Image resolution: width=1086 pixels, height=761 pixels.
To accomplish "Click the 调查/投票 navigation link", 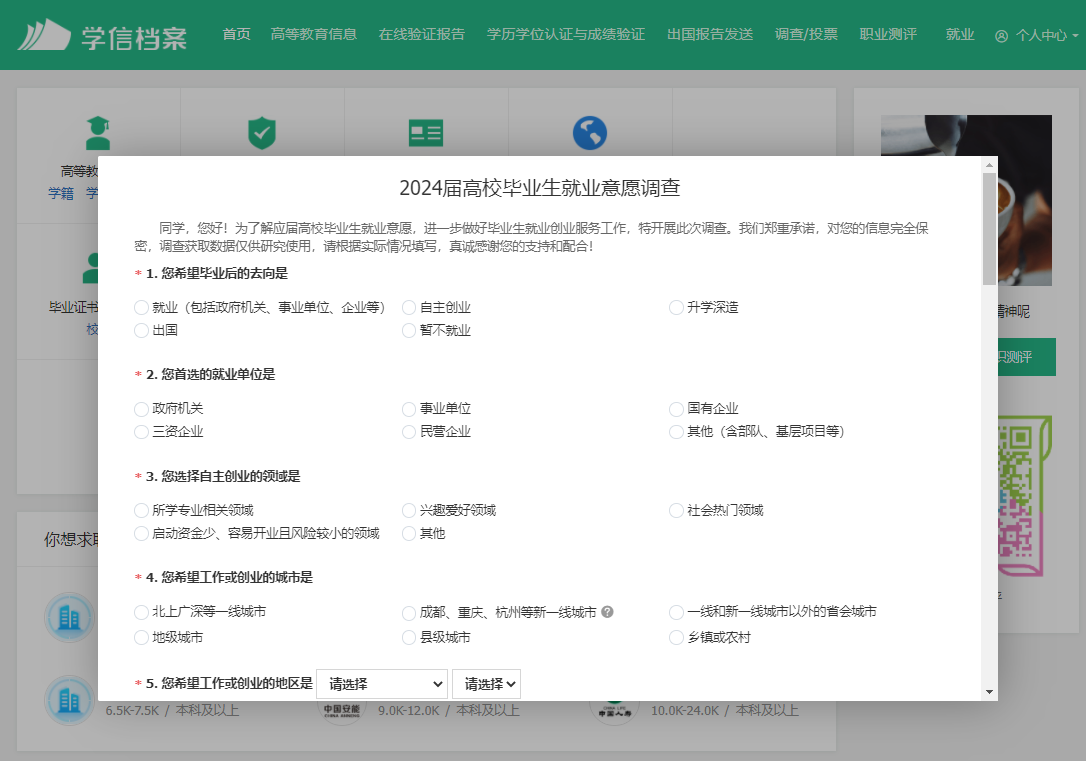I will pyautogui.click(x=806, y=35).
